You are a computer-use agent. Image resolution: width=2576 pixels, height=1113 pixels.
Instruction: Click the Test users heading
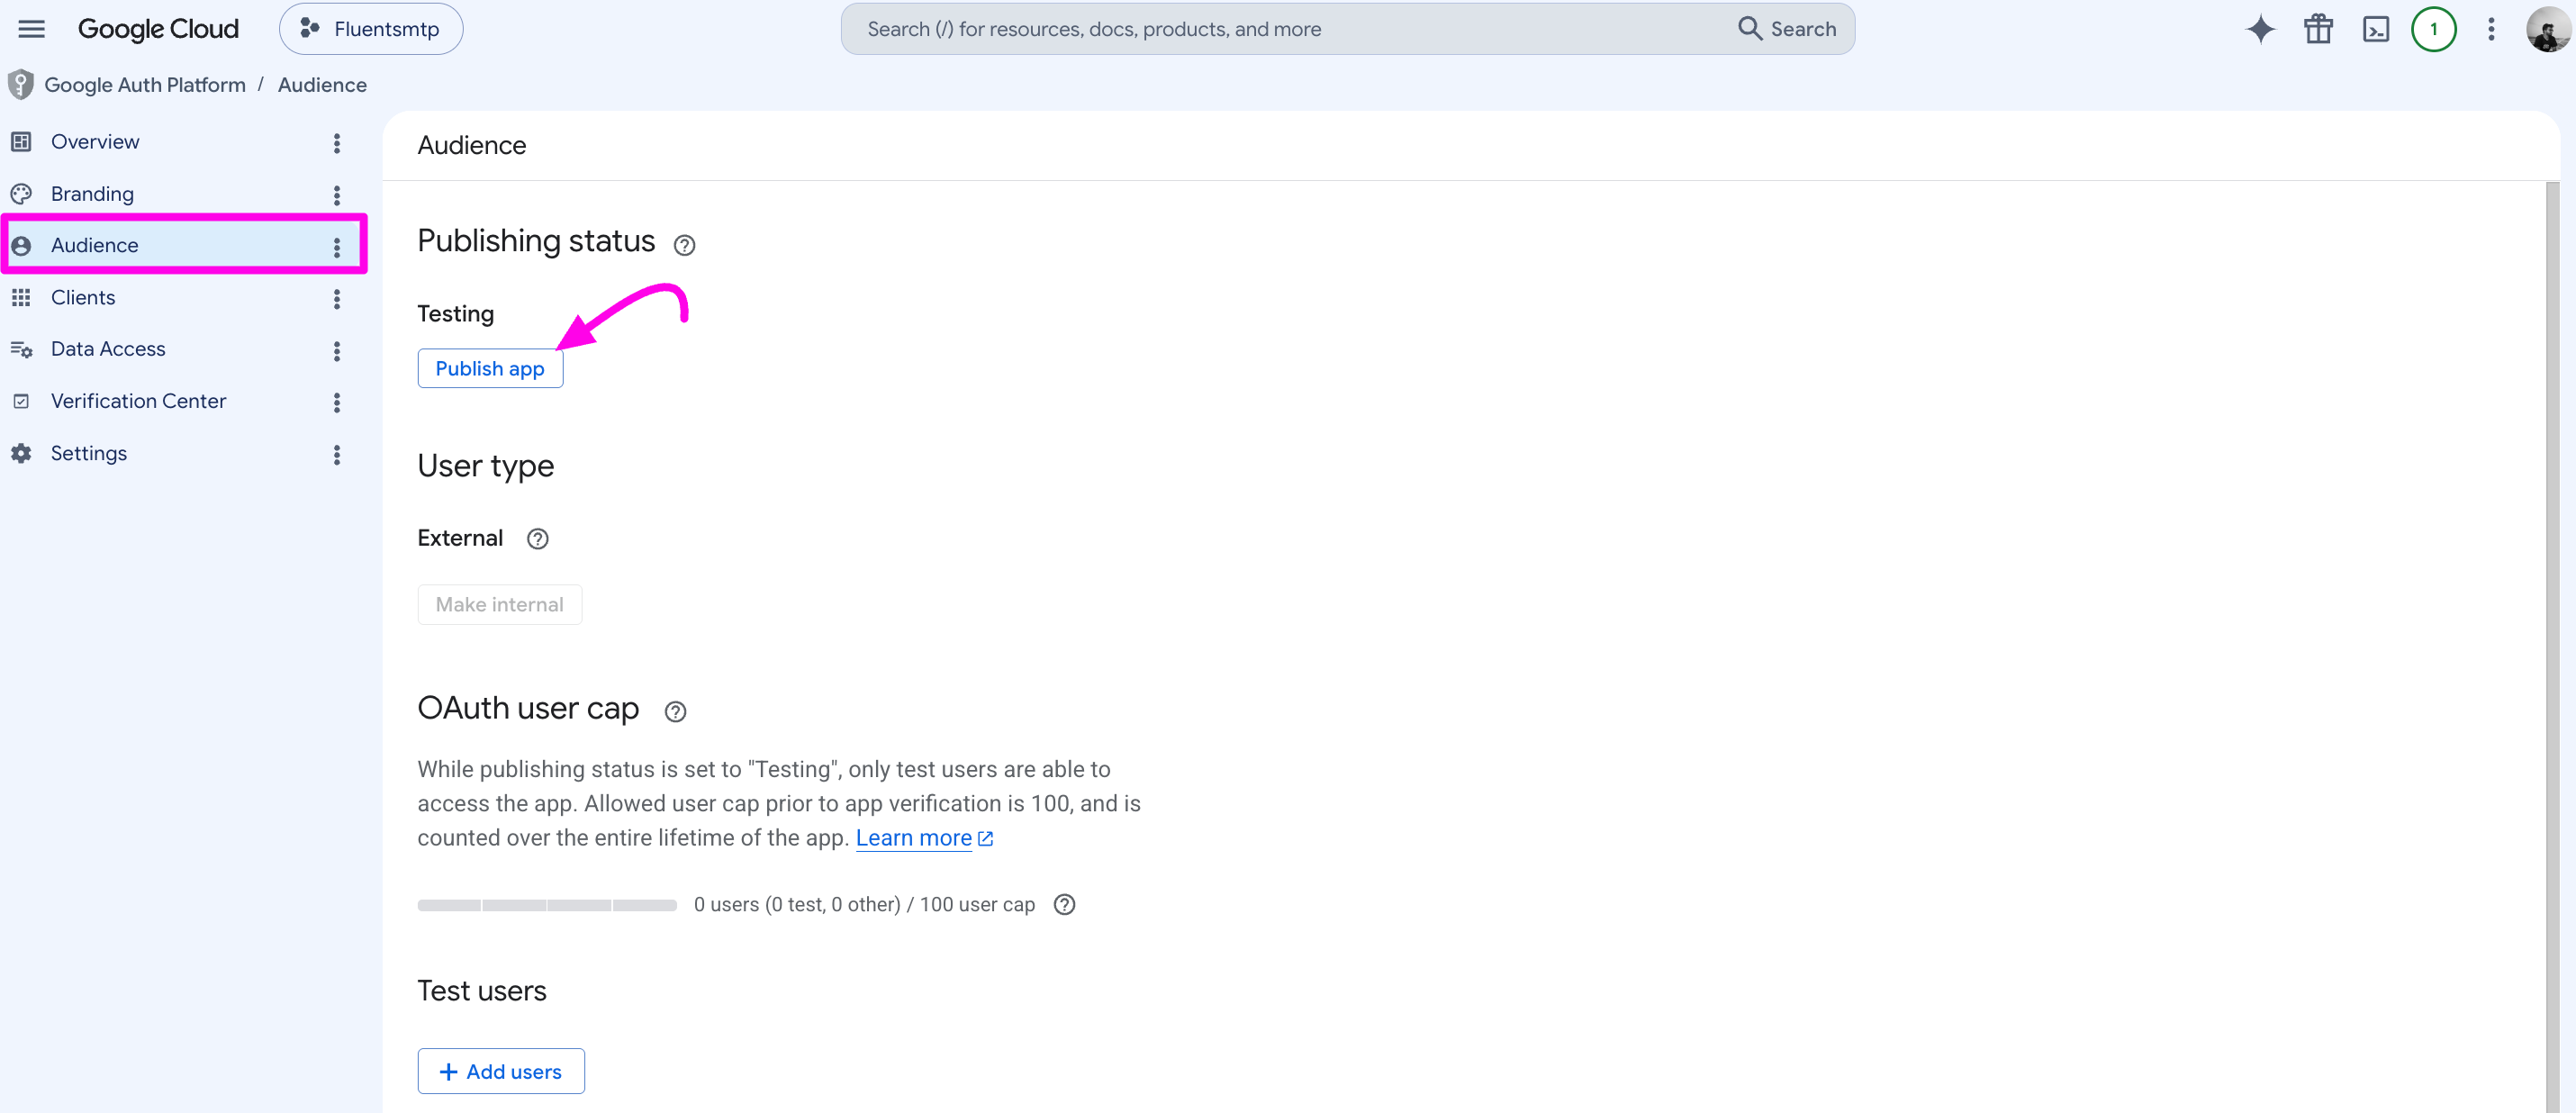(482, 991)
